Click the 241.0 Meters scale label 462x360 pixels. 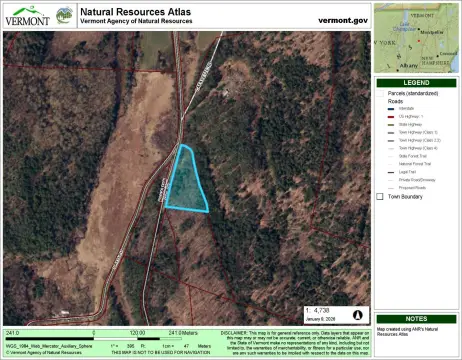tap(183, 333)
